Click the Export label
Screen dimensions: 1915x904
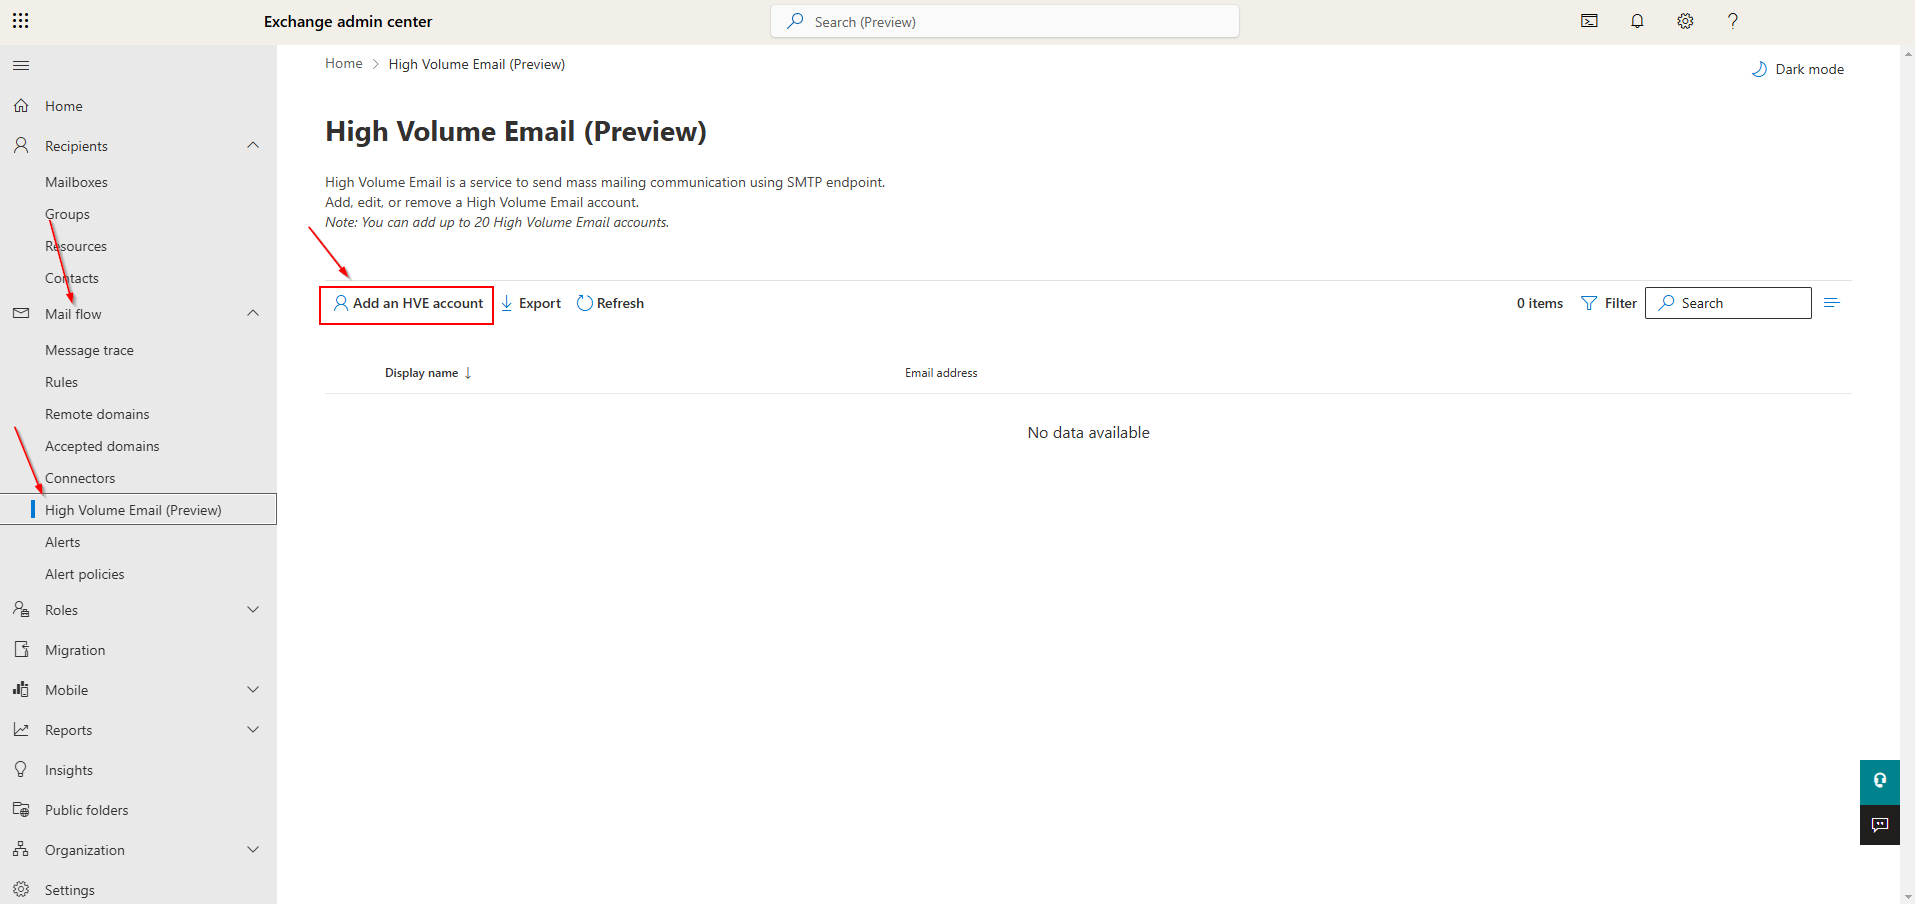[540, 303]
